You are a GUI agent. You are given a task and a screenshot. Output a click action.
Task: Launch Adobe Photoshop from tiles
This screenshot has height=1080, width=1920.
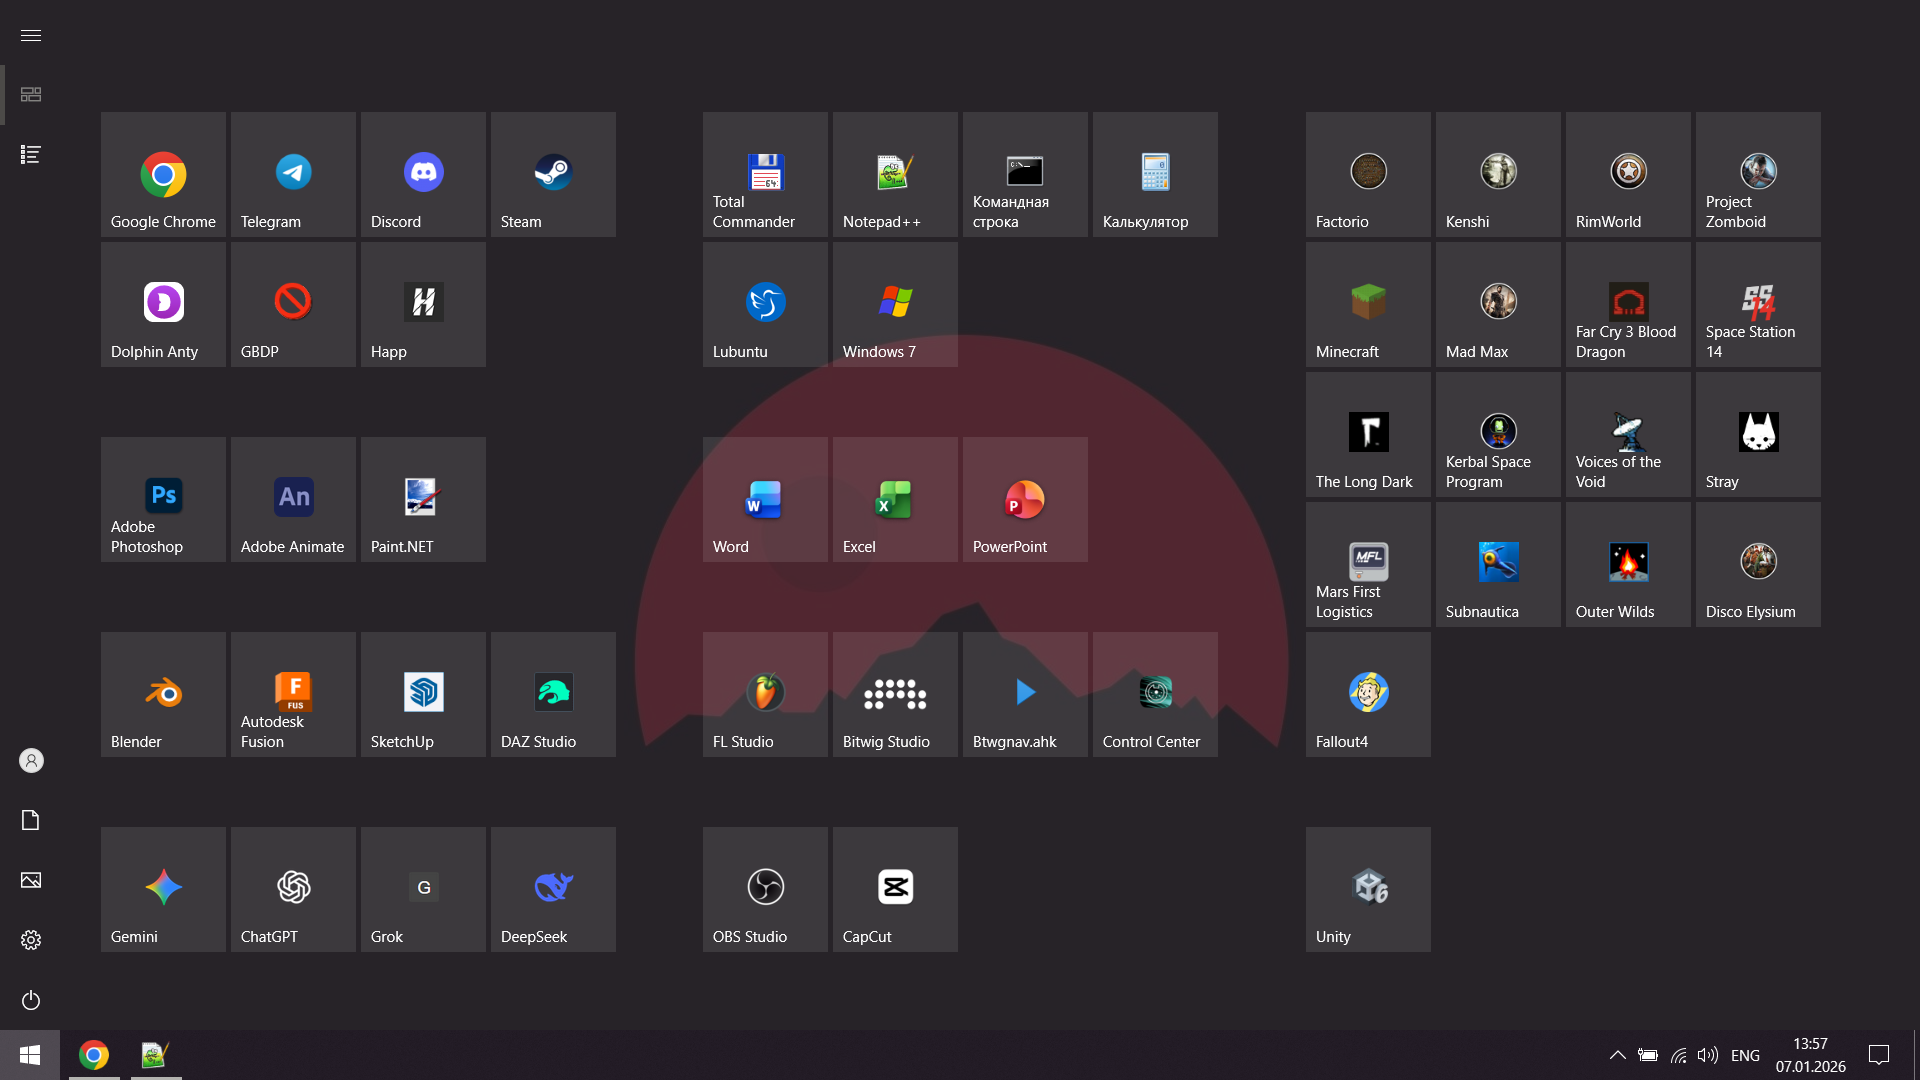point(163,499)
